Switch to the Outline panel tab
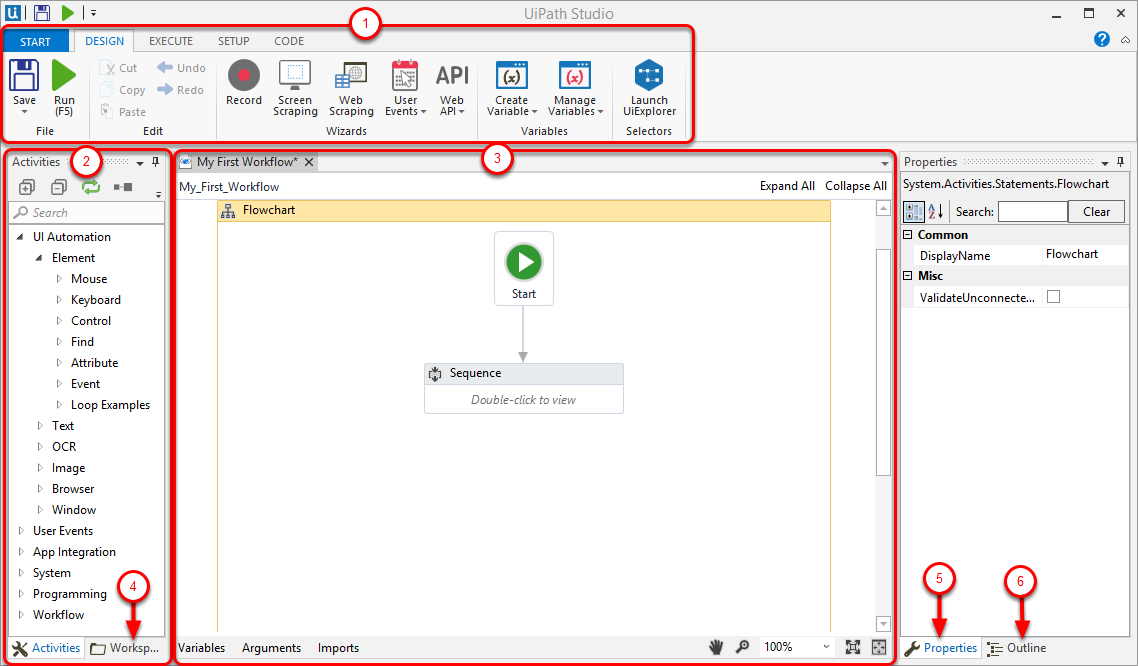Image resolution: width=1138 pixels, height=666 pixels. (x=1017, y=648)
